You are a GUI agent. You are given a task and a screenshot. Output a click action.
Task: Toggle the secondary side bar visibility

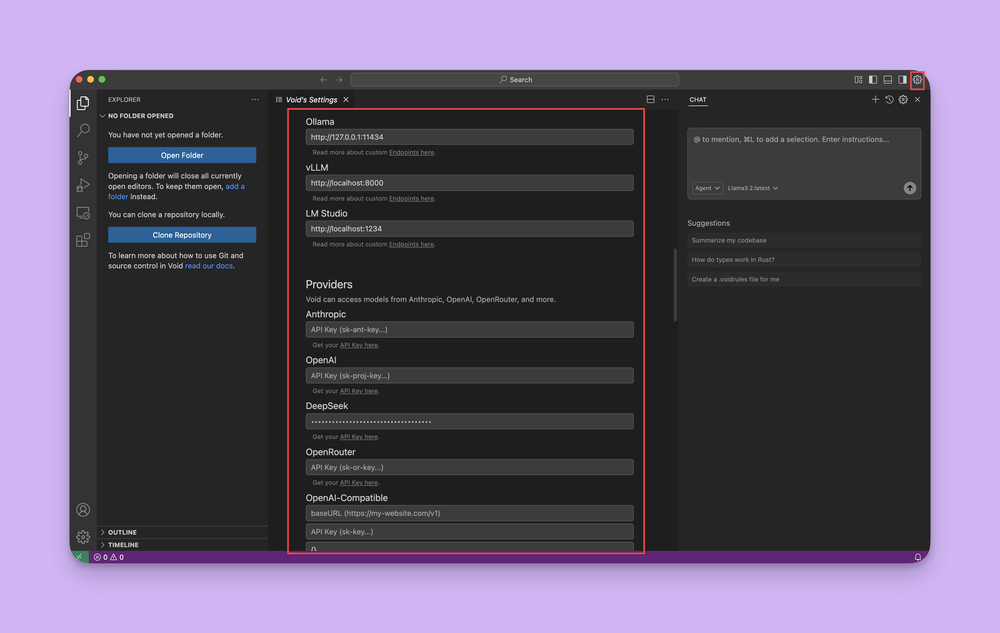[x=902, y=80]
